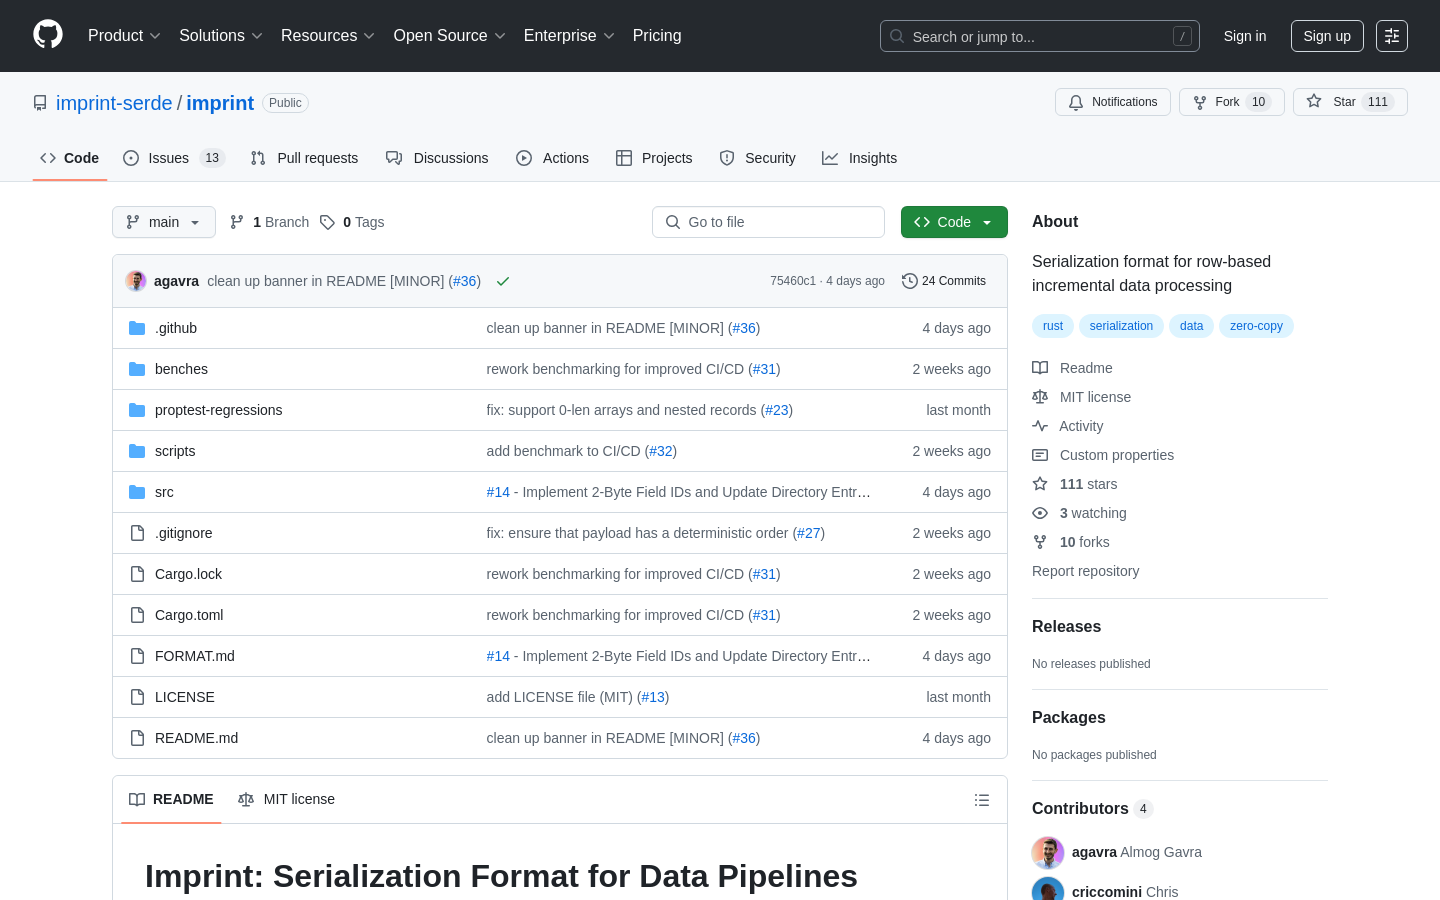Screen dimensions: 1440x900
Task: Fork the repository with Fork button
Action: coord(1232,102)
